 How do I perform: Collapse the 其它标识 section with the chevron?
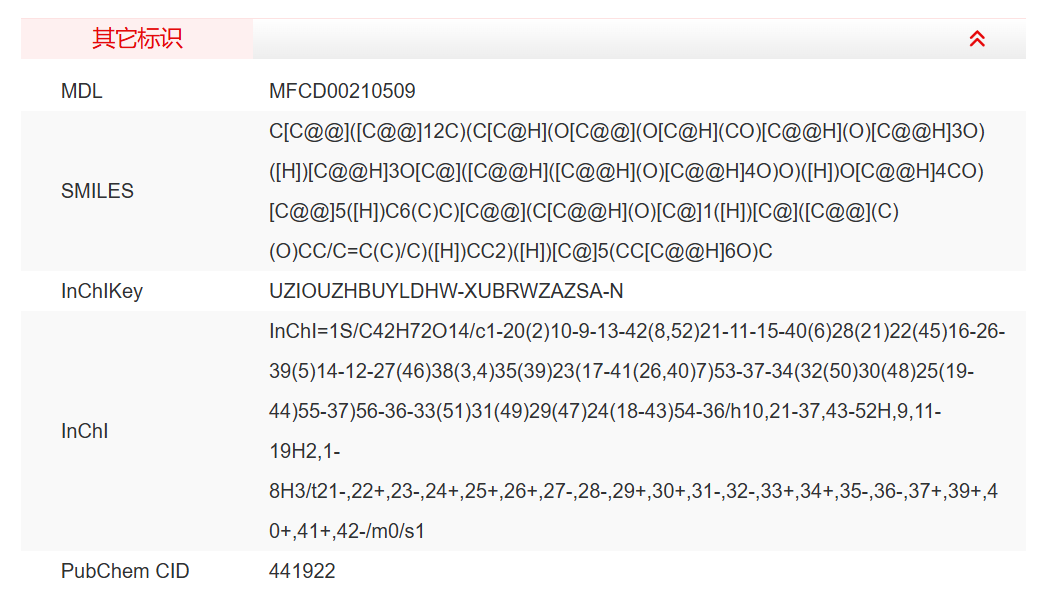click(x=977, y=39)
